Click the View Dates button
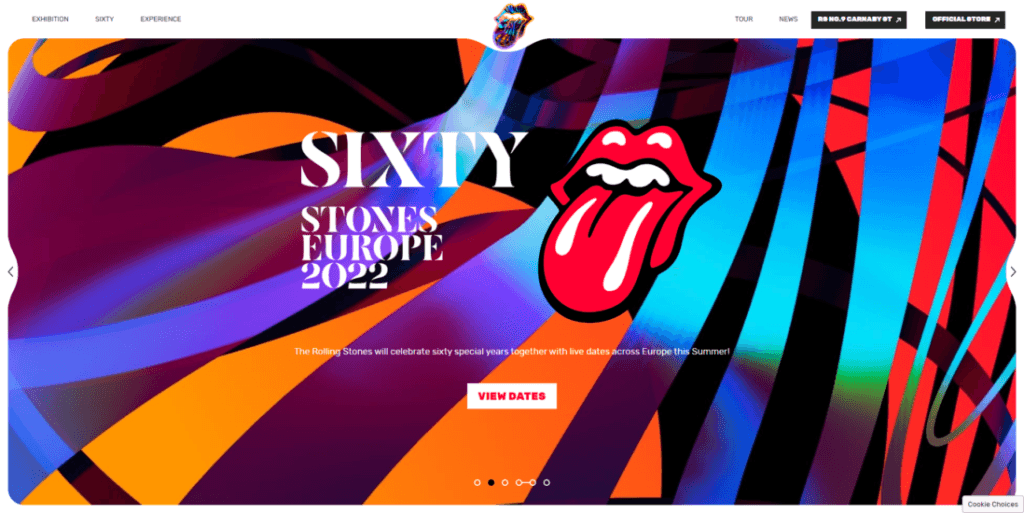Viewport: 1024px width, 513px height. click(512, 396)
